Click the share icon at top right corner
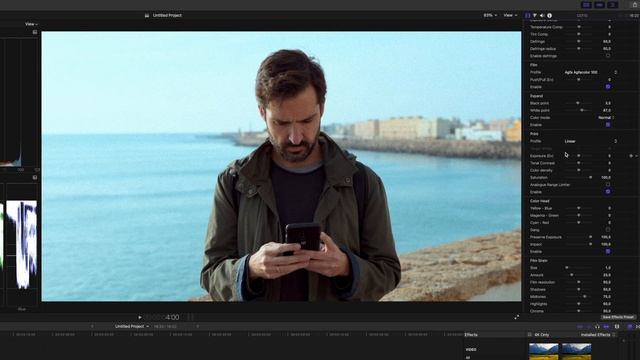Screen dimensions: 640x360 635,4
